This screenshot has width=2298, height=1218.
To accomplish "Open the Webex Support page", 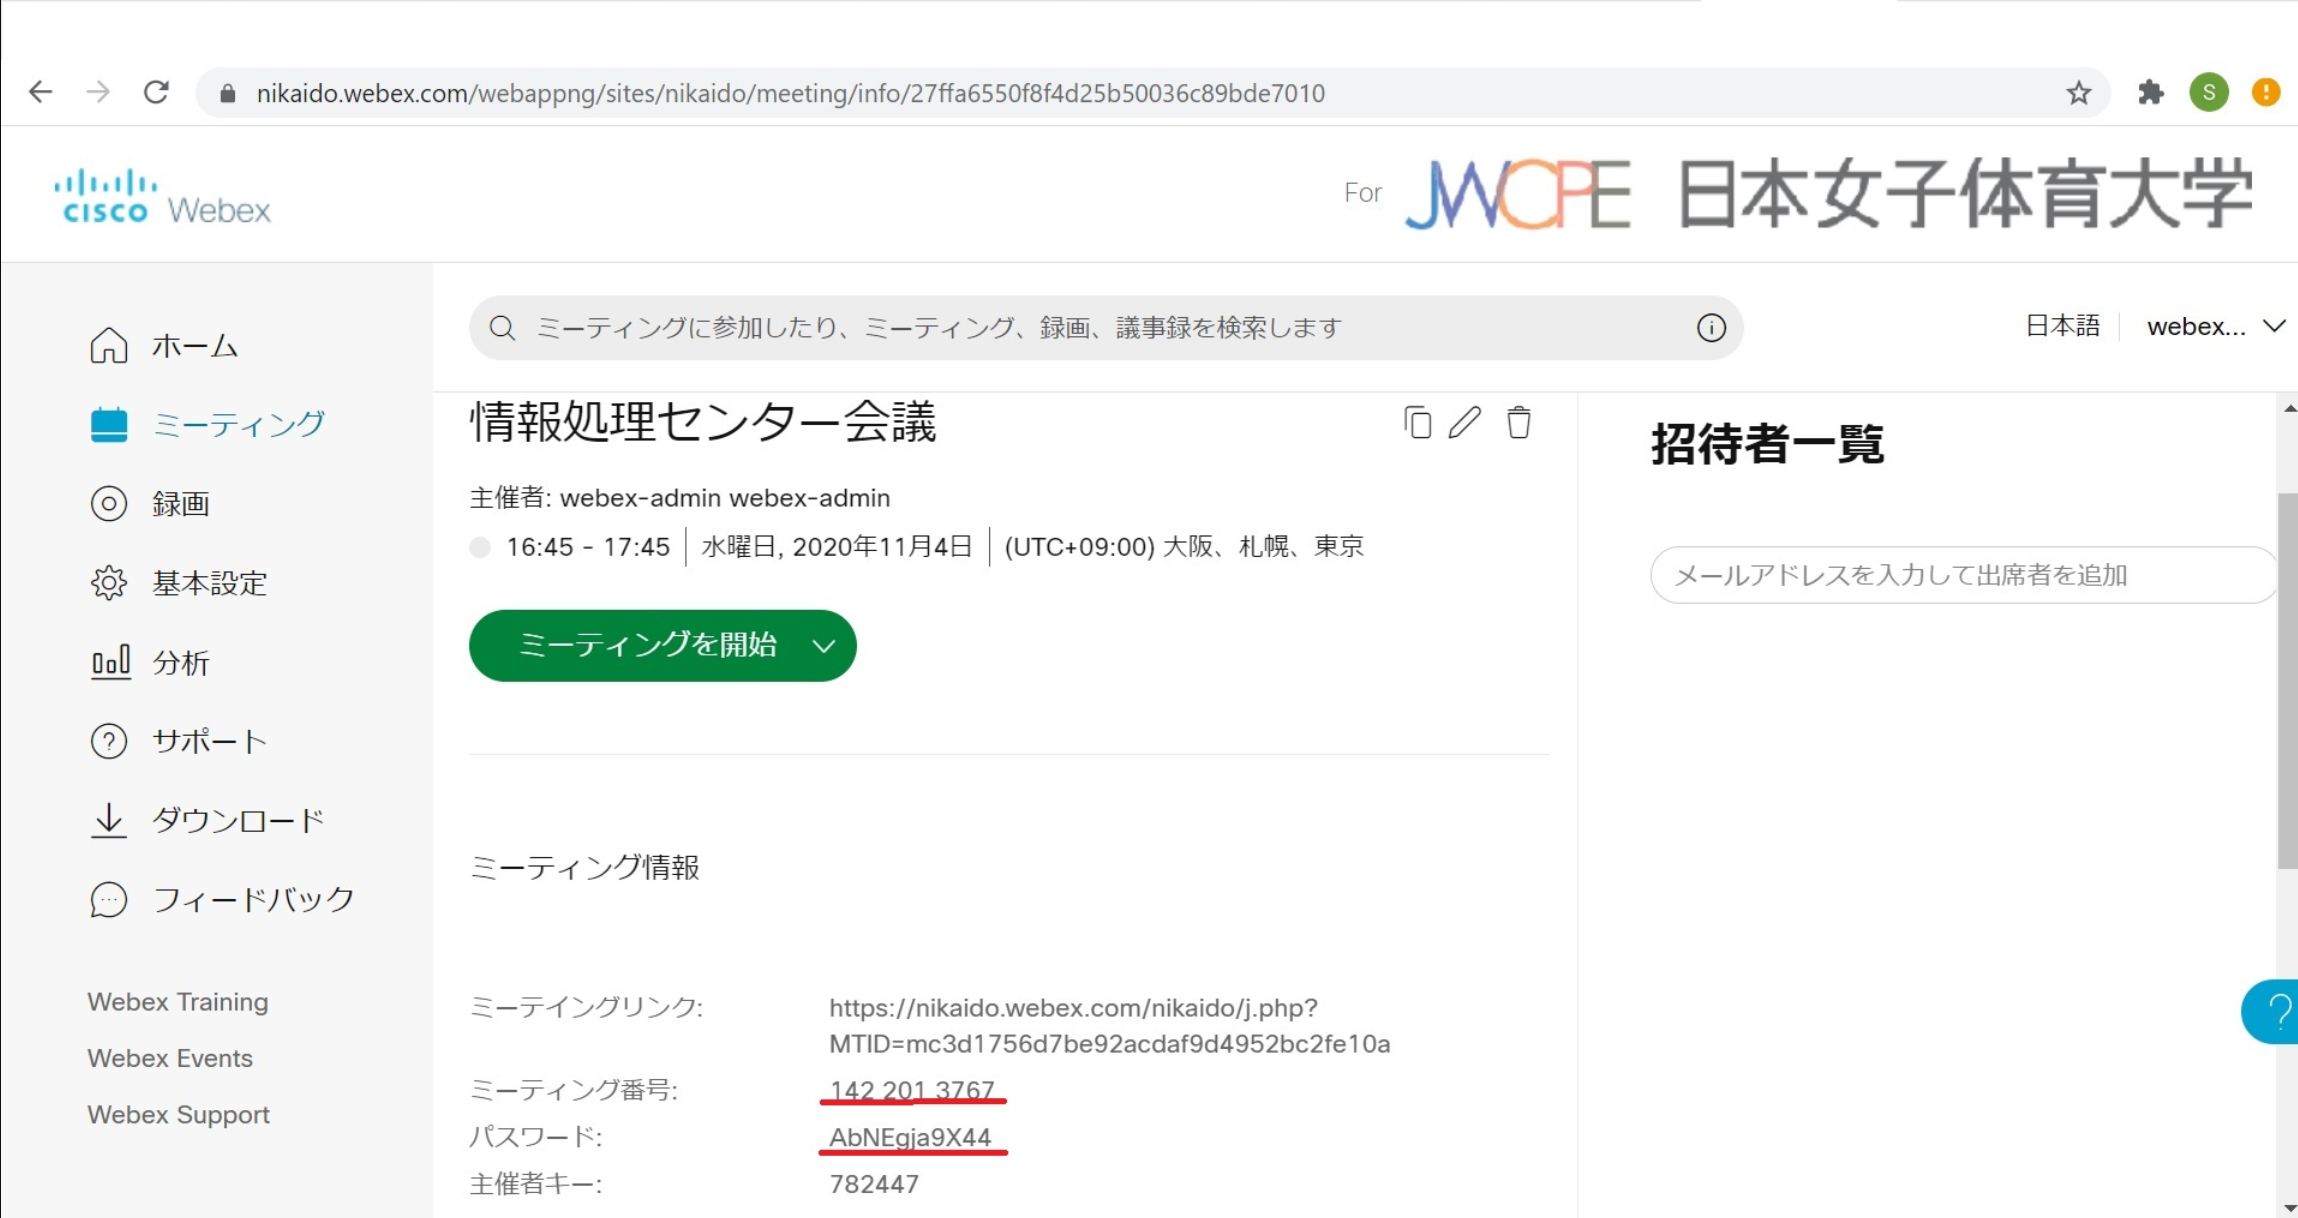I will [179, 1114].
